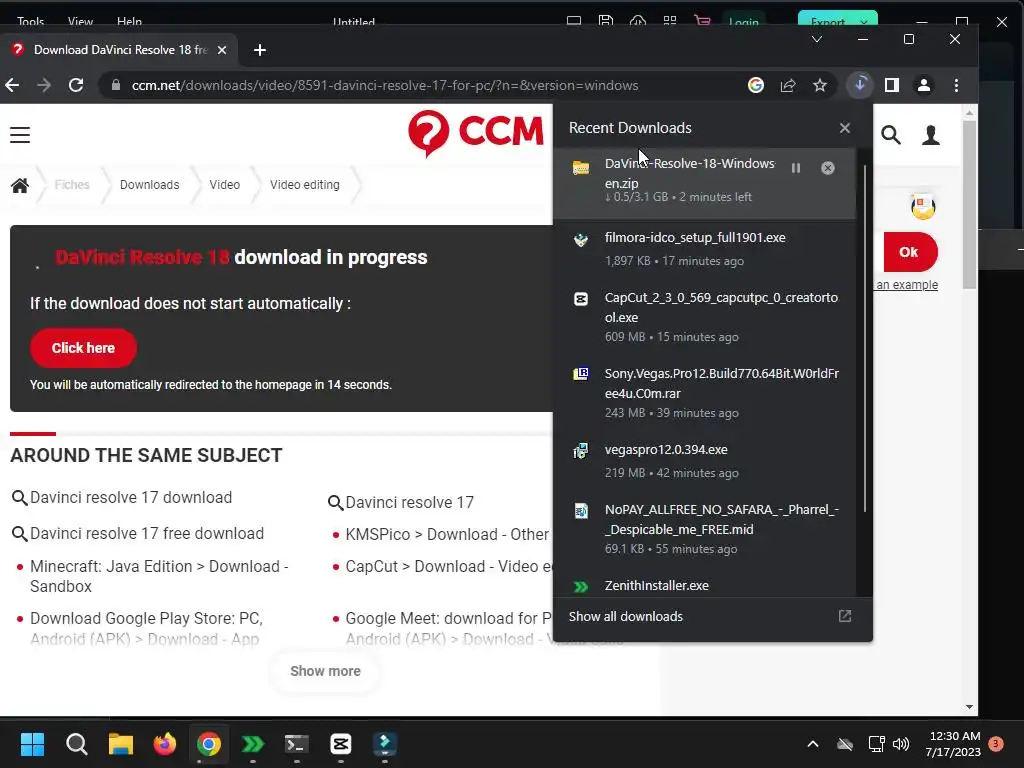Open a new browser tab
This screenshot has height=768, width=1024.
[x=259, y=50]
